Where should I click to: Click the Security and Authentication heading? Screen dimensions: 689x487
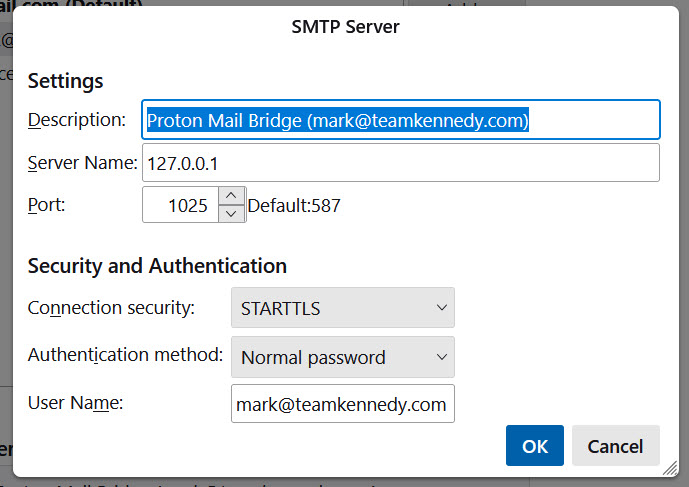157,266
